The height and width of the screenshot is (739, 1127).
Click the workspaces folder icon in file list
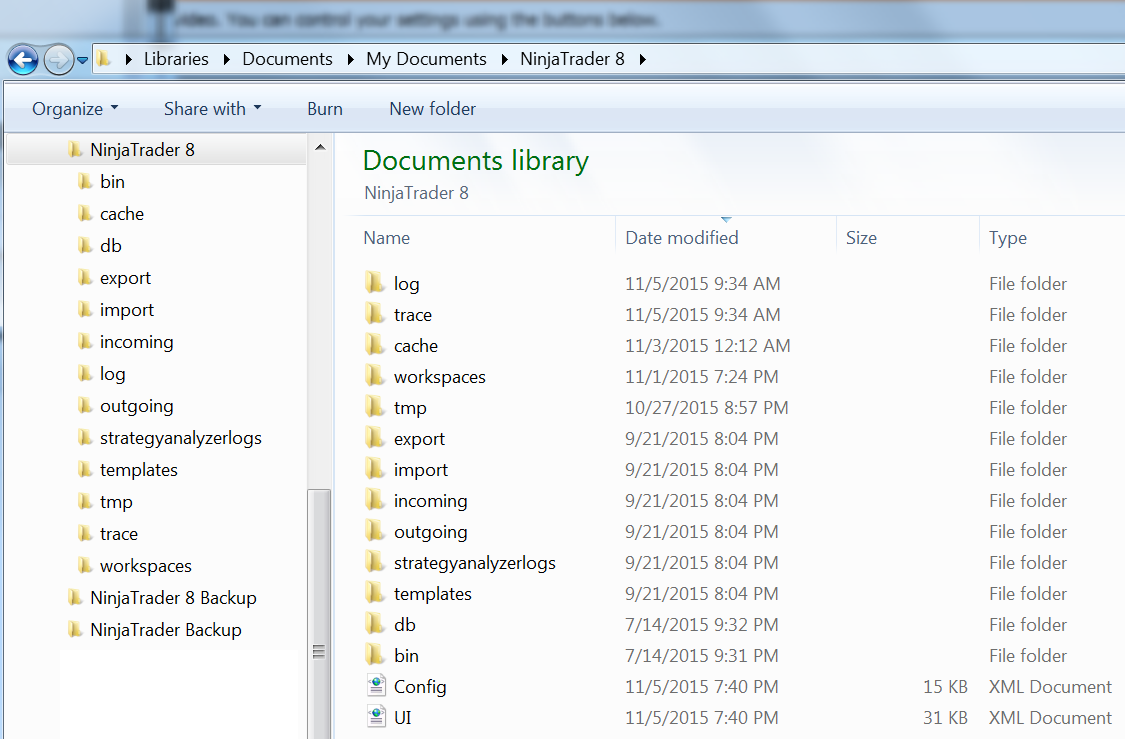pos(374,376)
